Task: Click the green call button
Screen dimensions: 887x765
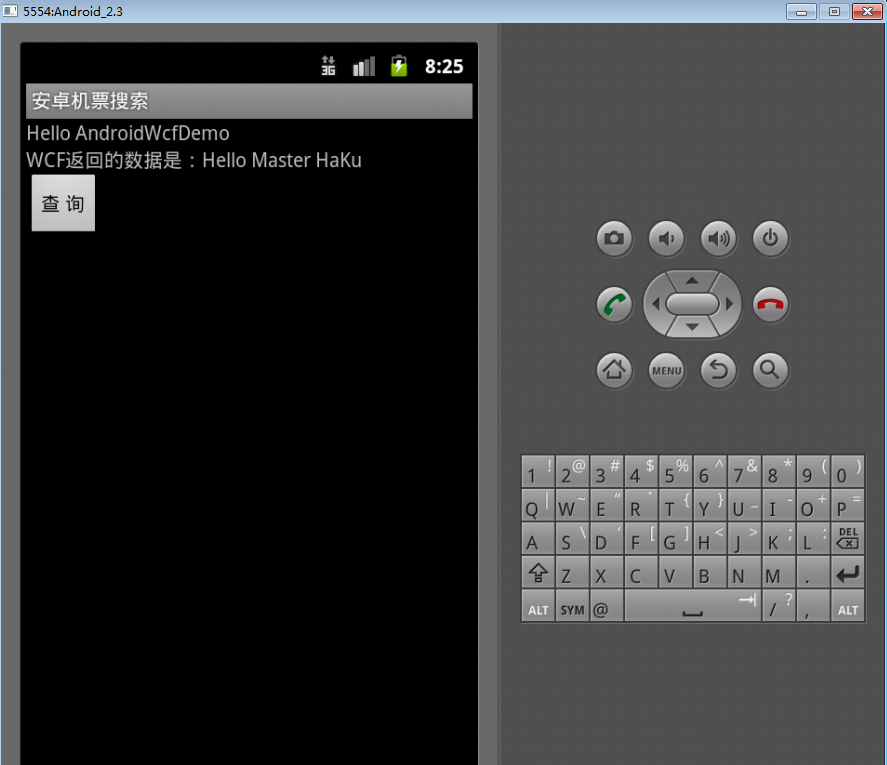Action: click(x=614, y=304)
